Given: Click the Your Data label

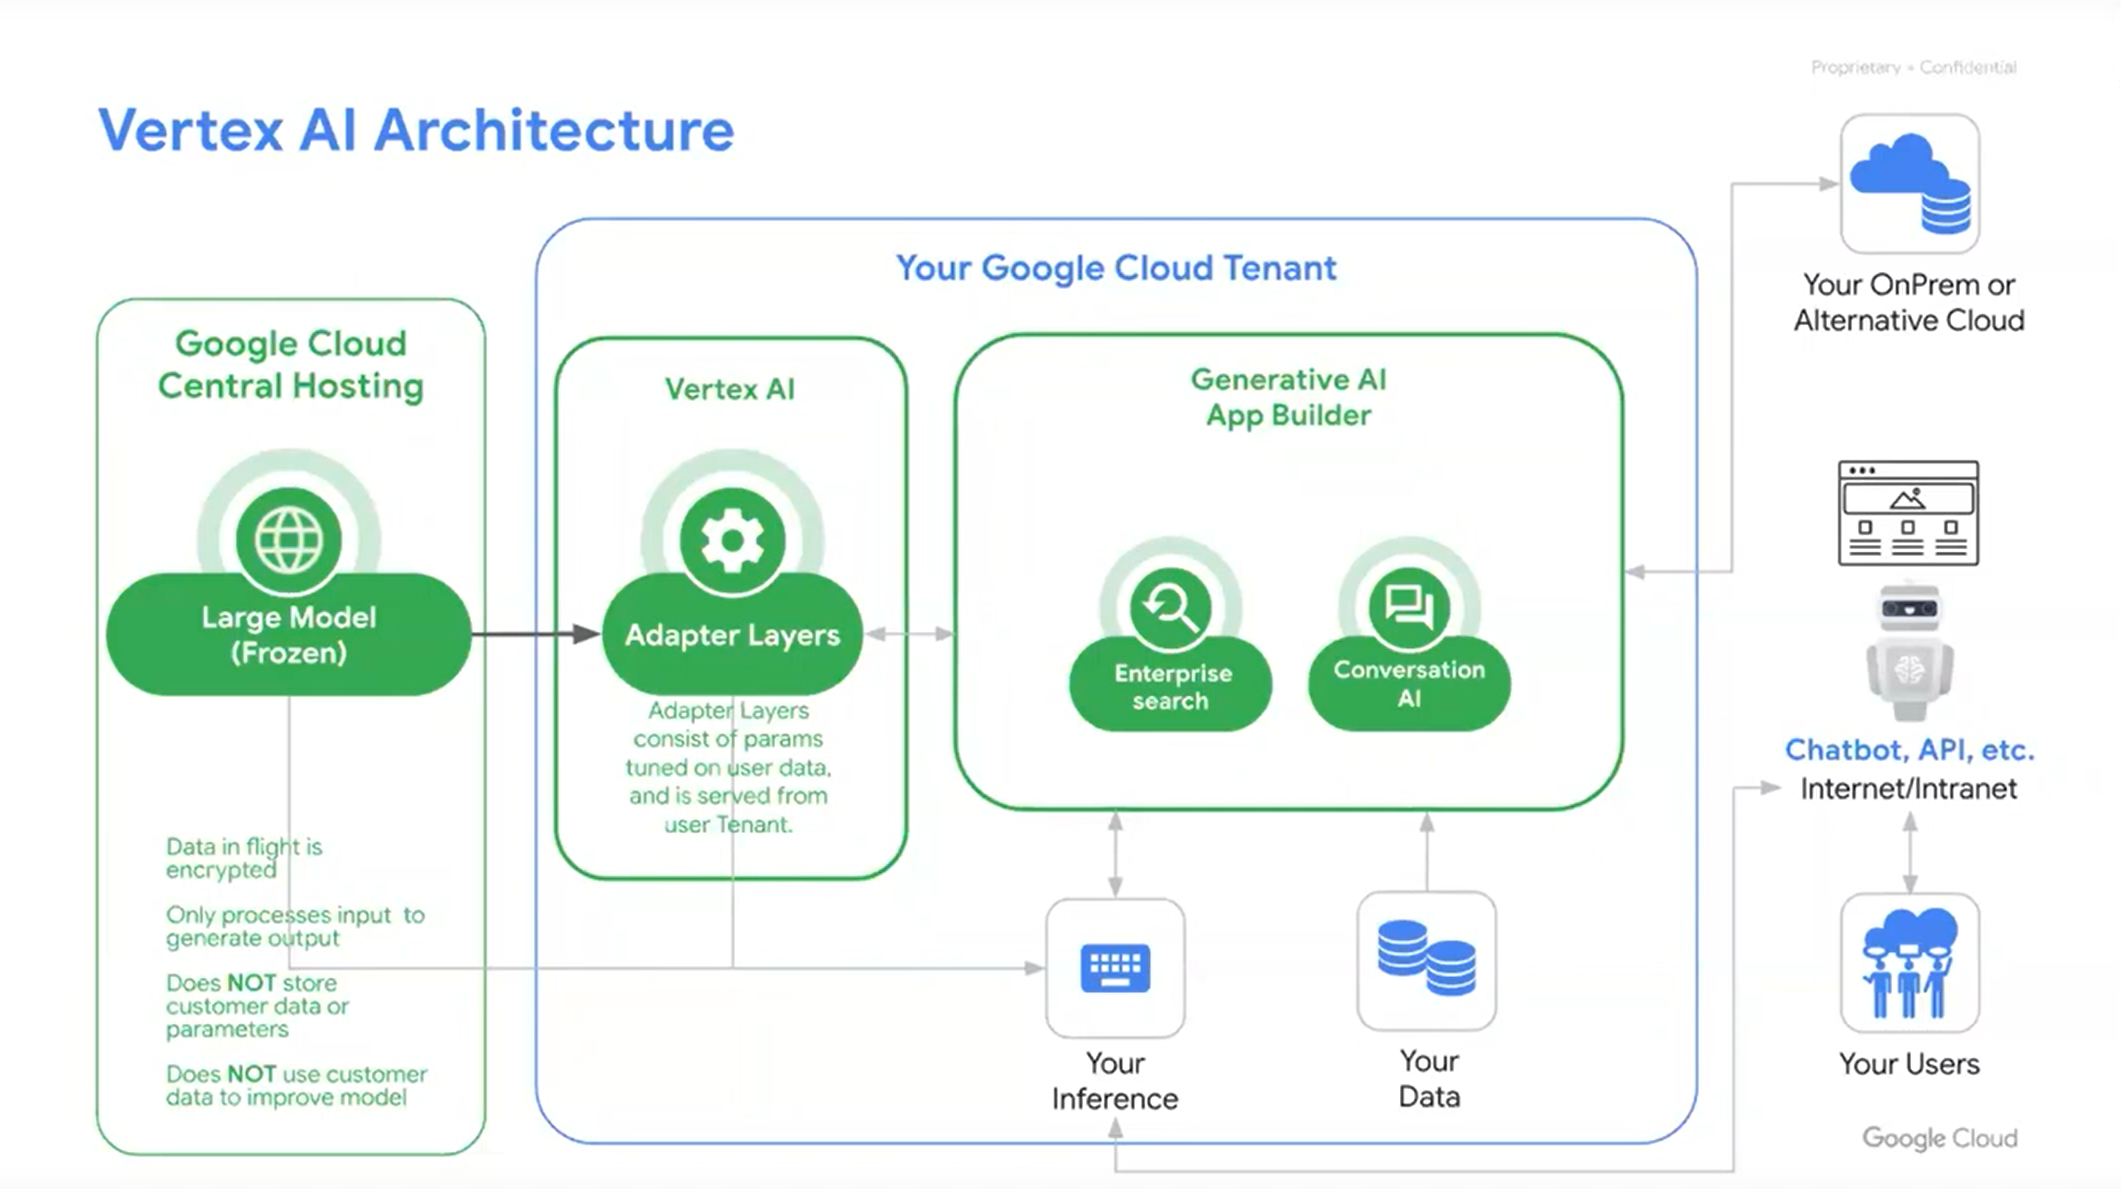Looking at the screenshot, I should 1429,1079.
